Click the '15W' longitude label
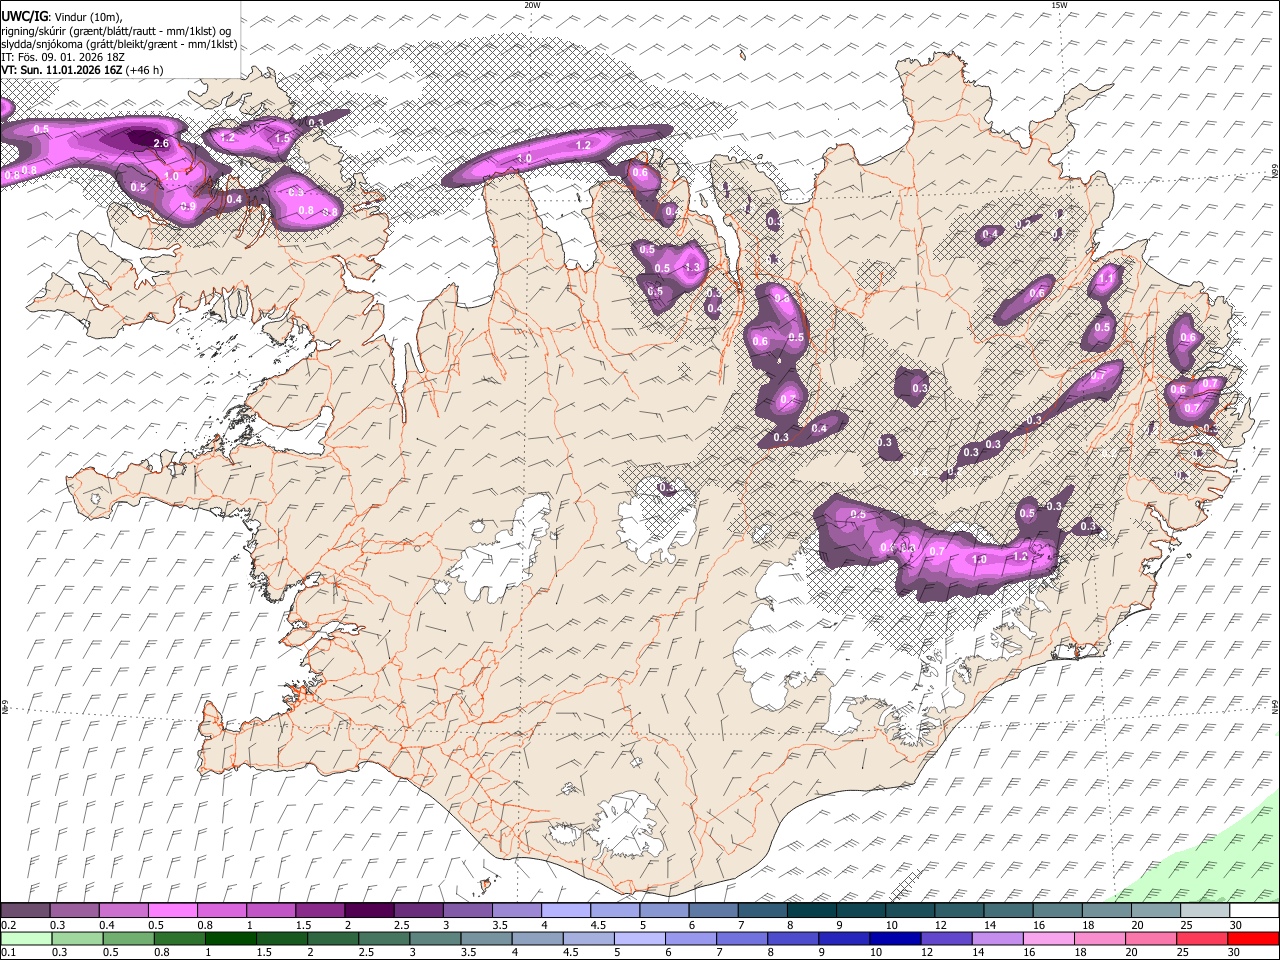This screenshot has height=960, width=1280. click(x=1059, y=5)
